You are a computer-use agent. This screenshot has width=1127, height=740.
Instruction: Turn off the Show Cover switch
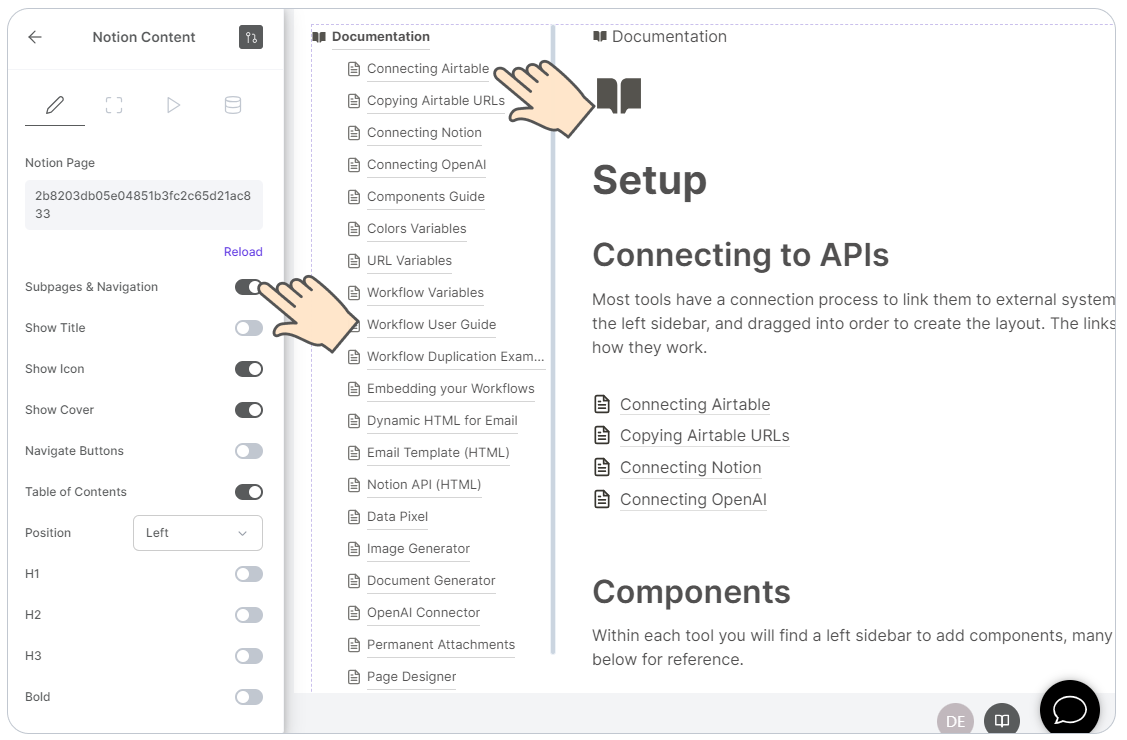[x=249, y=410]
